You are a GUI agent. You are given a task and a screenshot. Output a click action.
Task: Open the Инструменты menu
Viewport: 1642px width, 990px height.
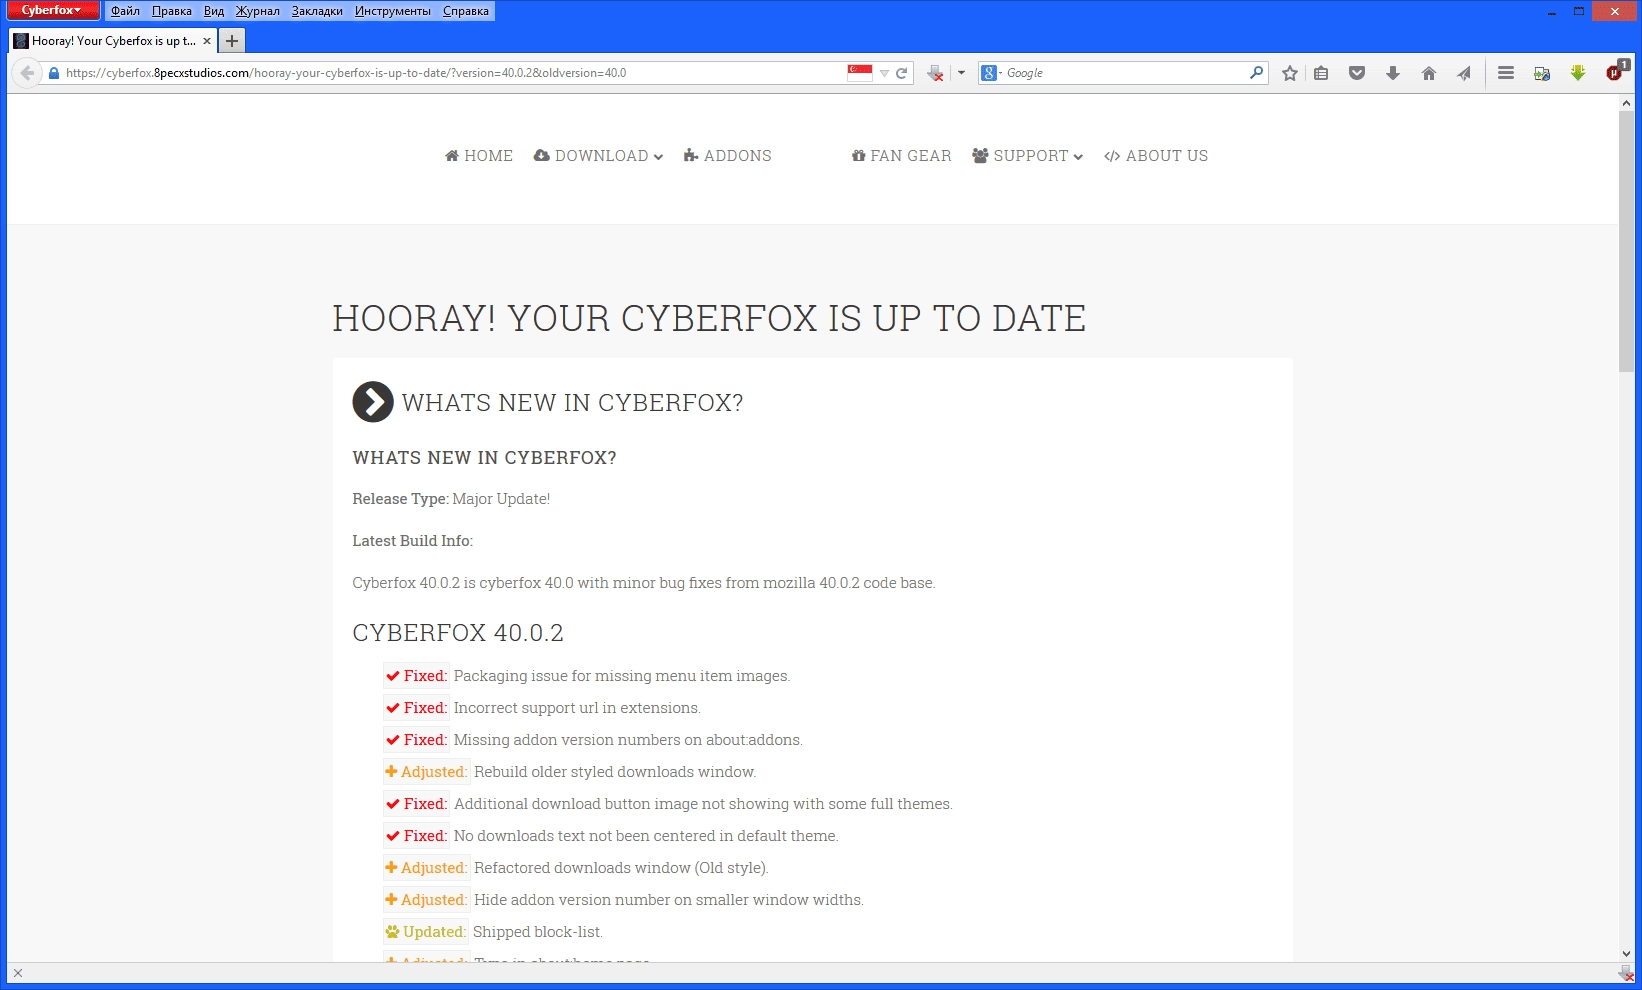(x=393, y=11)
